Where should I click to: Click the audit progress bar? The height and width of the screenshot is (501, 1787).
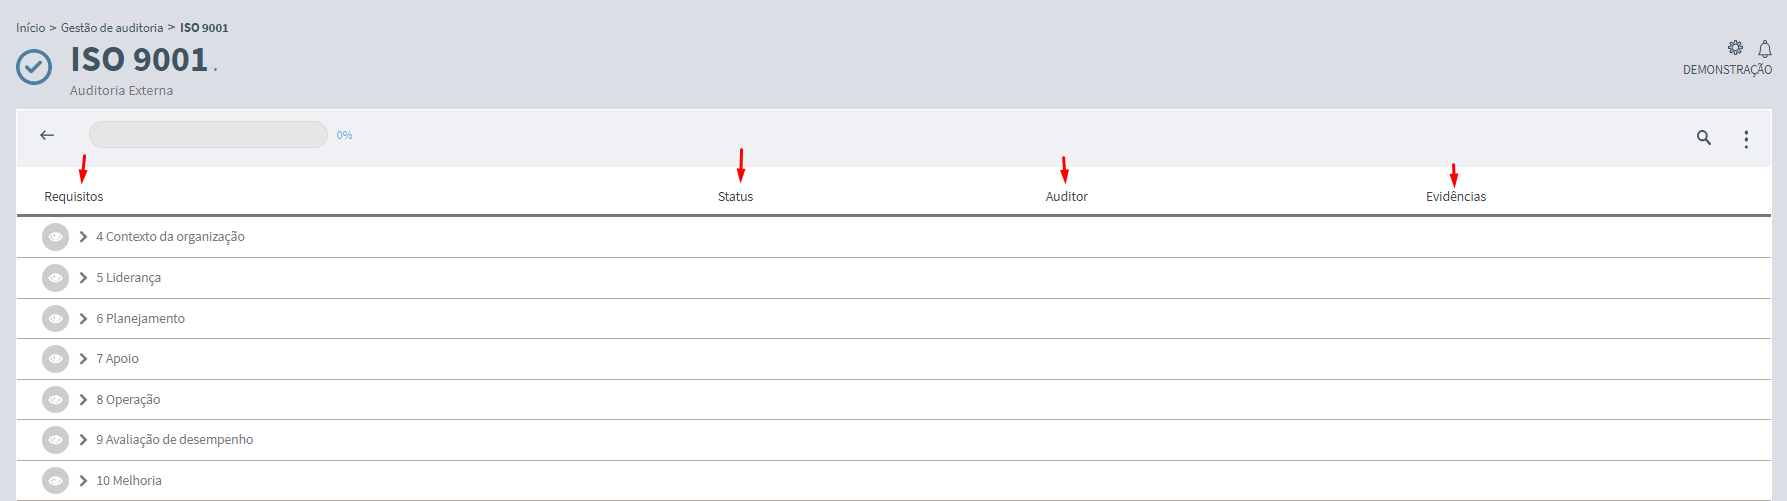tap(208, 135)
